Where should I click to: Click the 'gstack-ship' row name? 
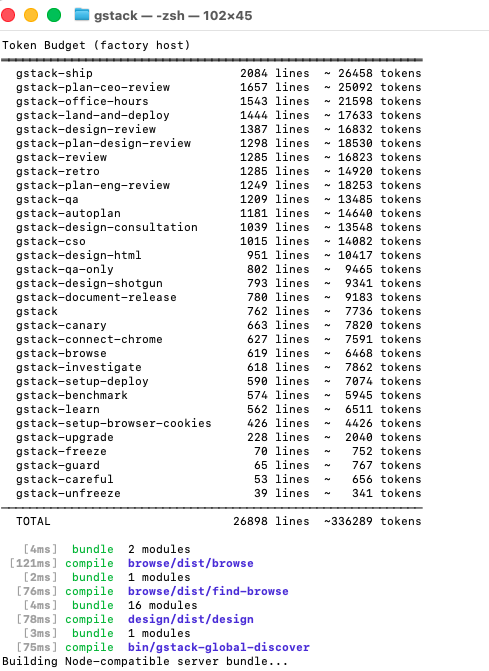[54, 73]
